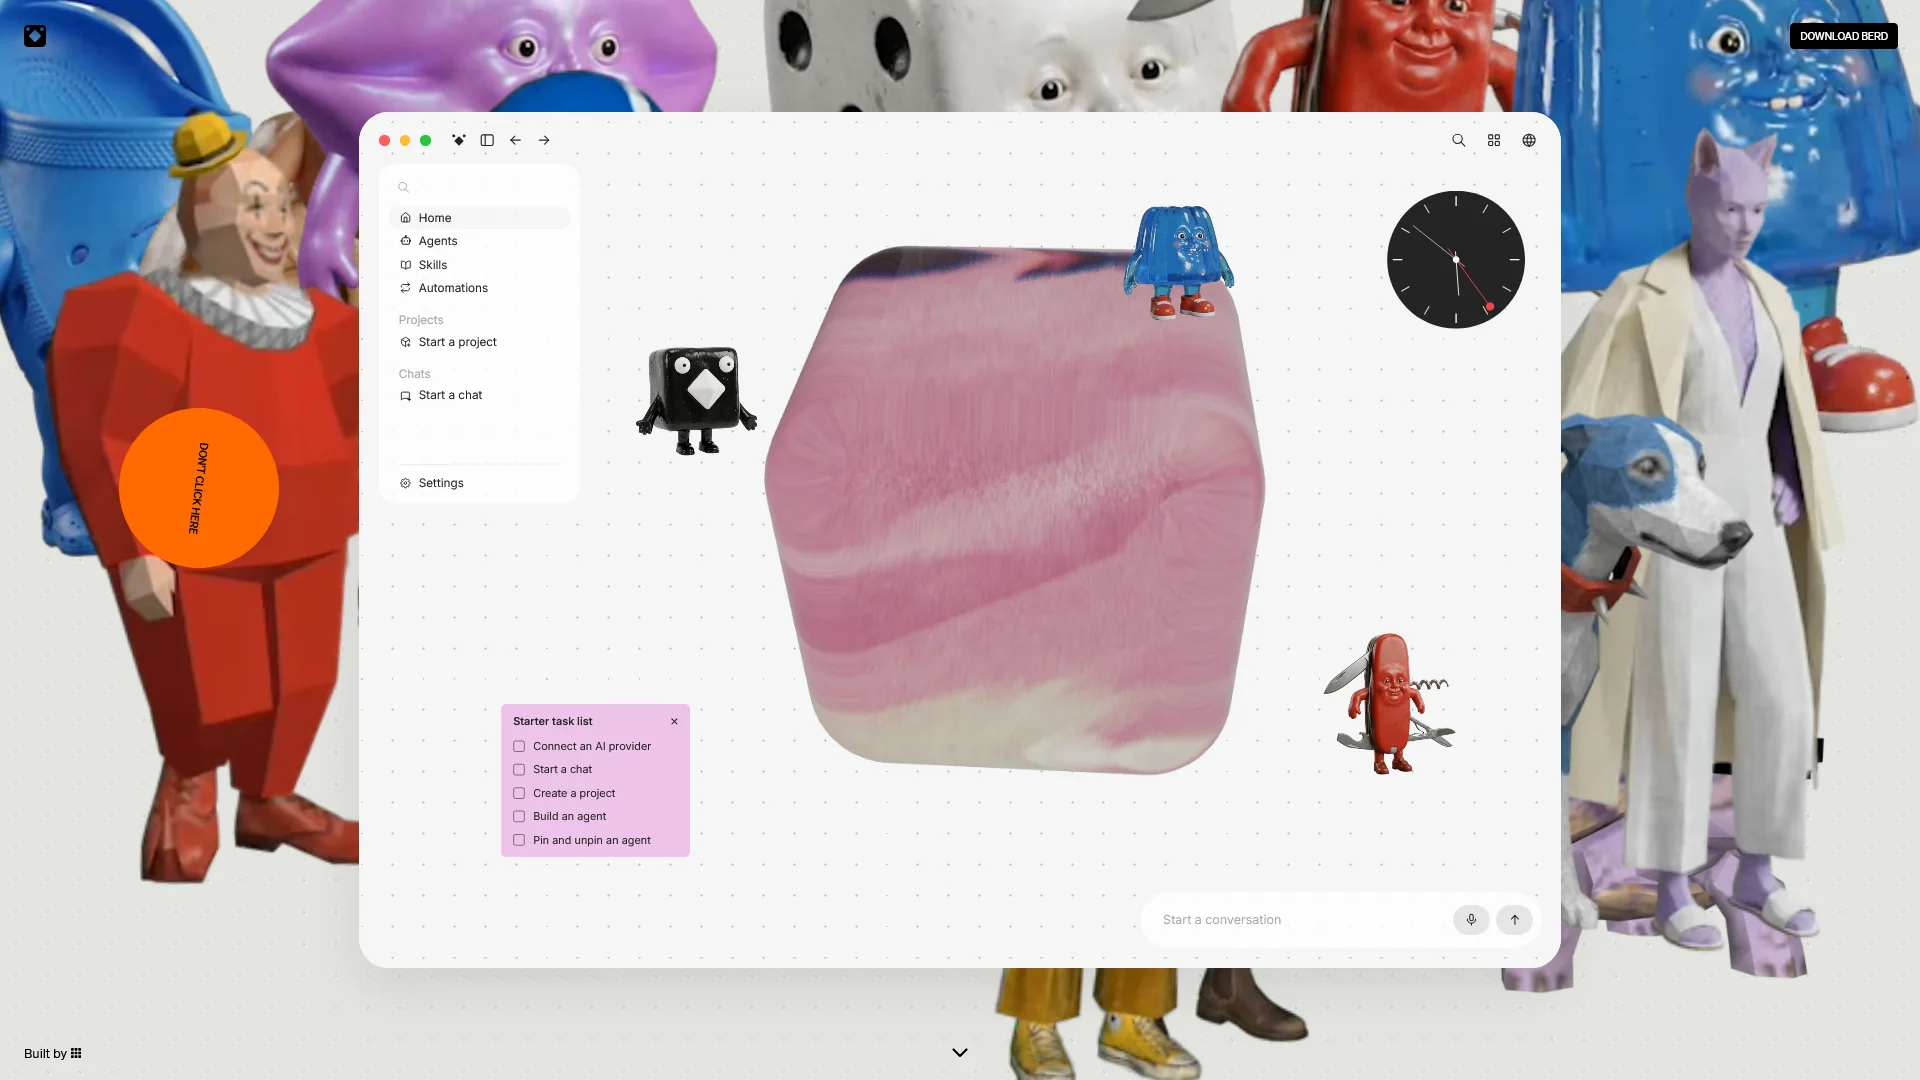Click Start a chat in sidebar
This screenshot has width=1920, height=1080.
tap(480, 395)
